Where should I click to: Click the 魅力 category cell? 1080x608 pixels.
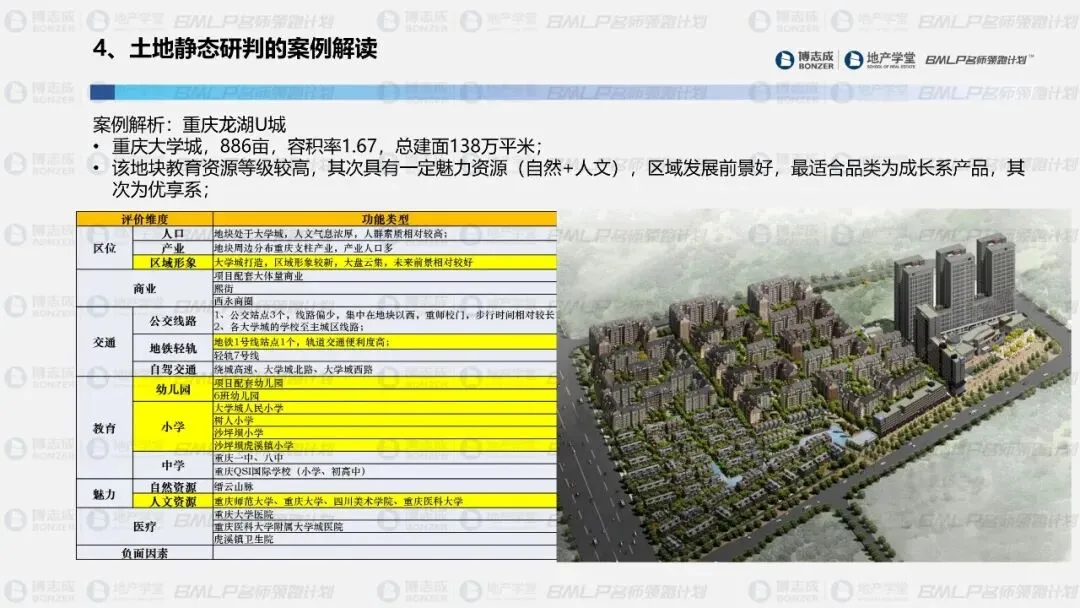pos(104,494)
